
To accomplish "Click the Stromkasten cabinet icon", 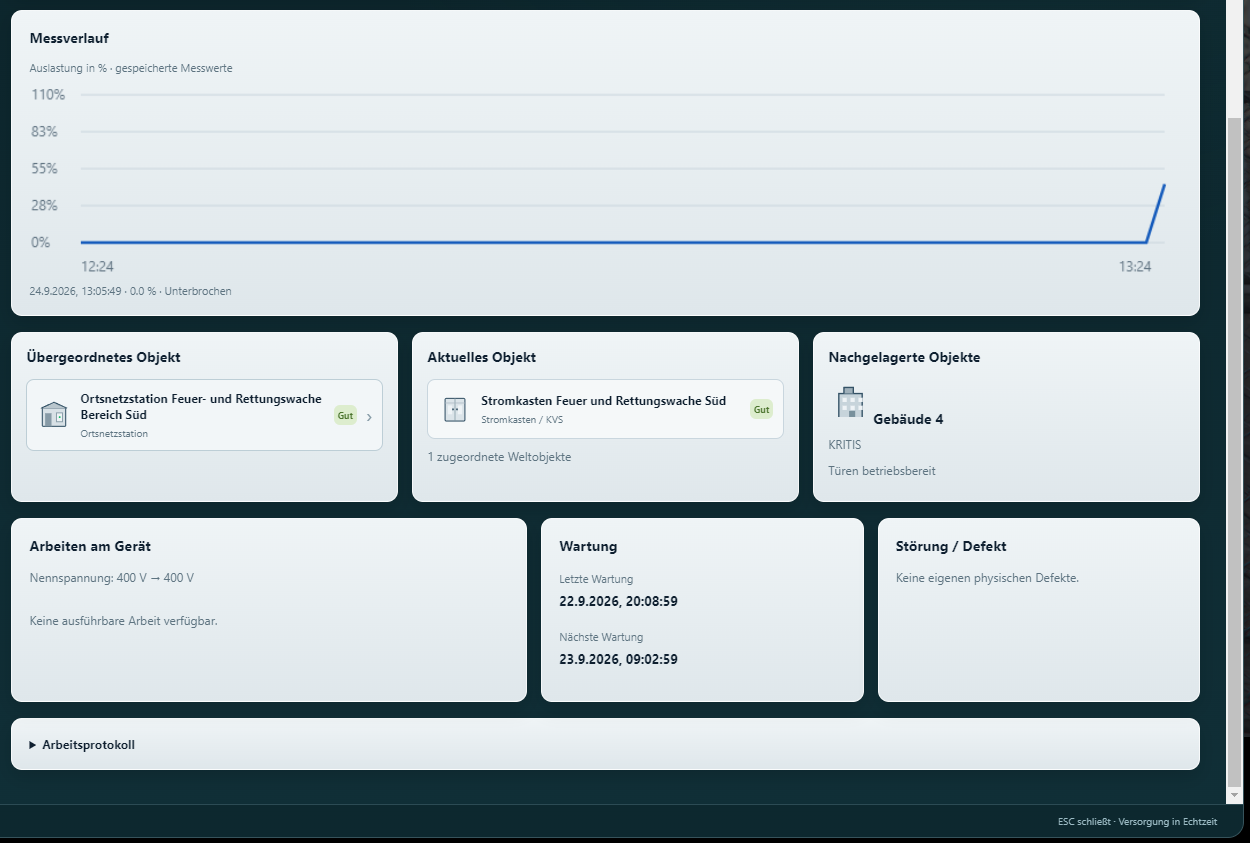I will [455, 409].
